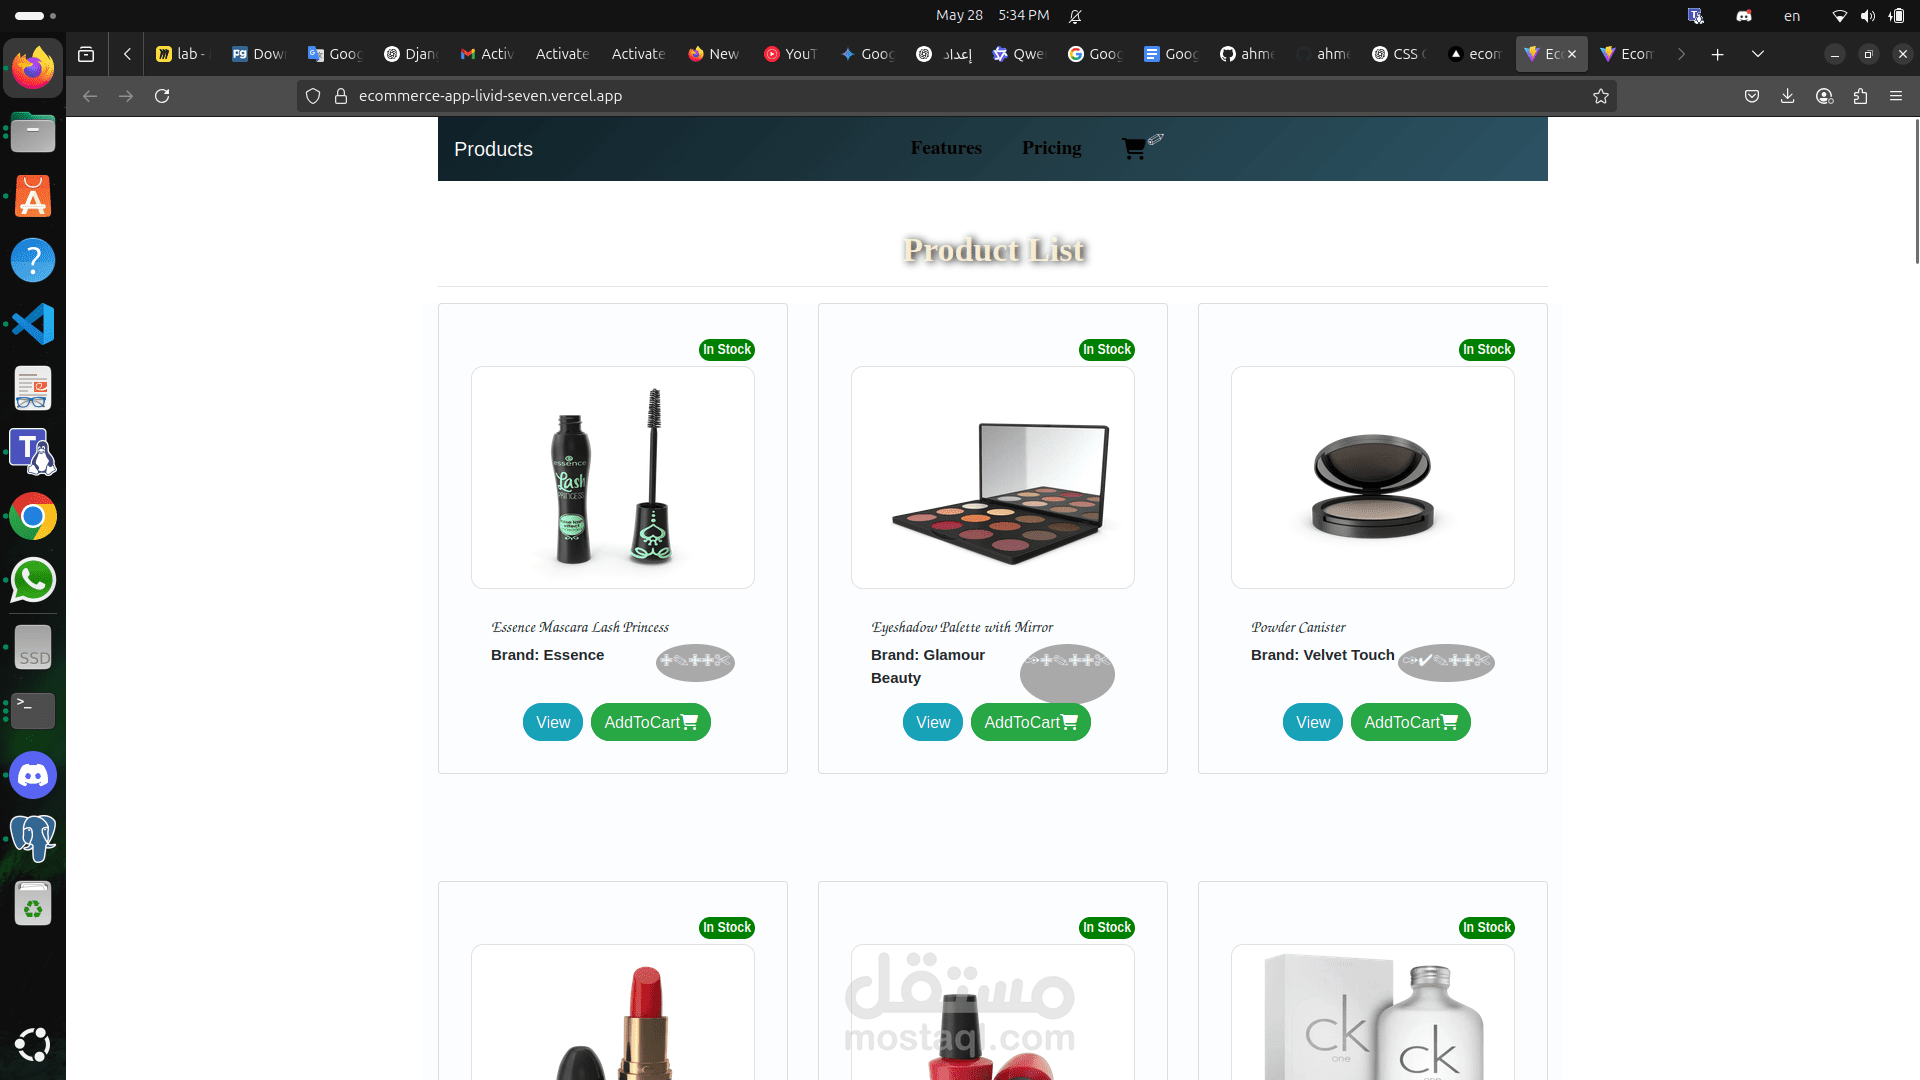Switch to the Django tab
The height and width of the screenshot is (1080, 1920).
[411, 54]
